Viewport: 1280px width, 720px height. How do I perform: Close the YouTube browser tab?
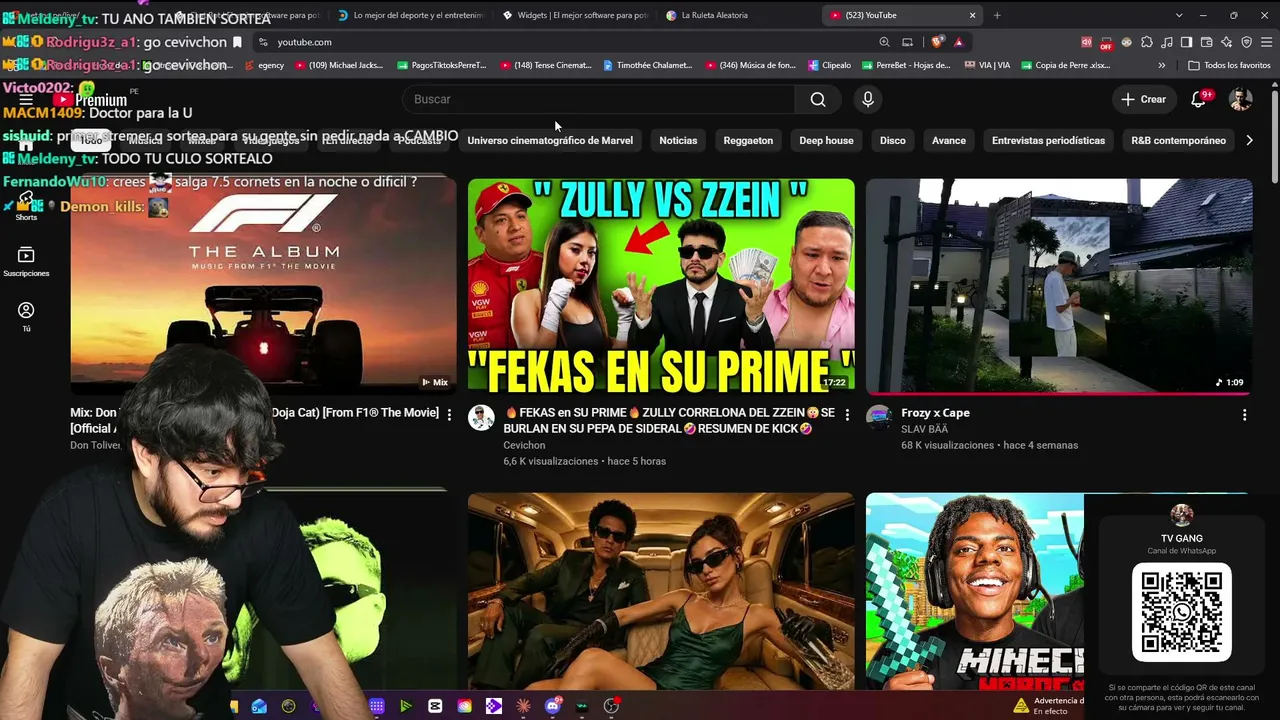[972, 15]
